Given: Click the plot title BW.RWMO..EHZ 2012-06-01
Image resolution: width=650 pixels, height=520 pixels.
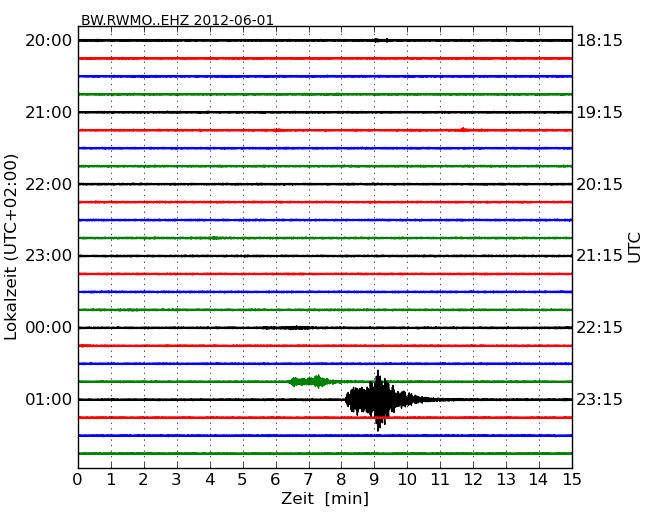Looking at the screenshot, I should 177,20.
